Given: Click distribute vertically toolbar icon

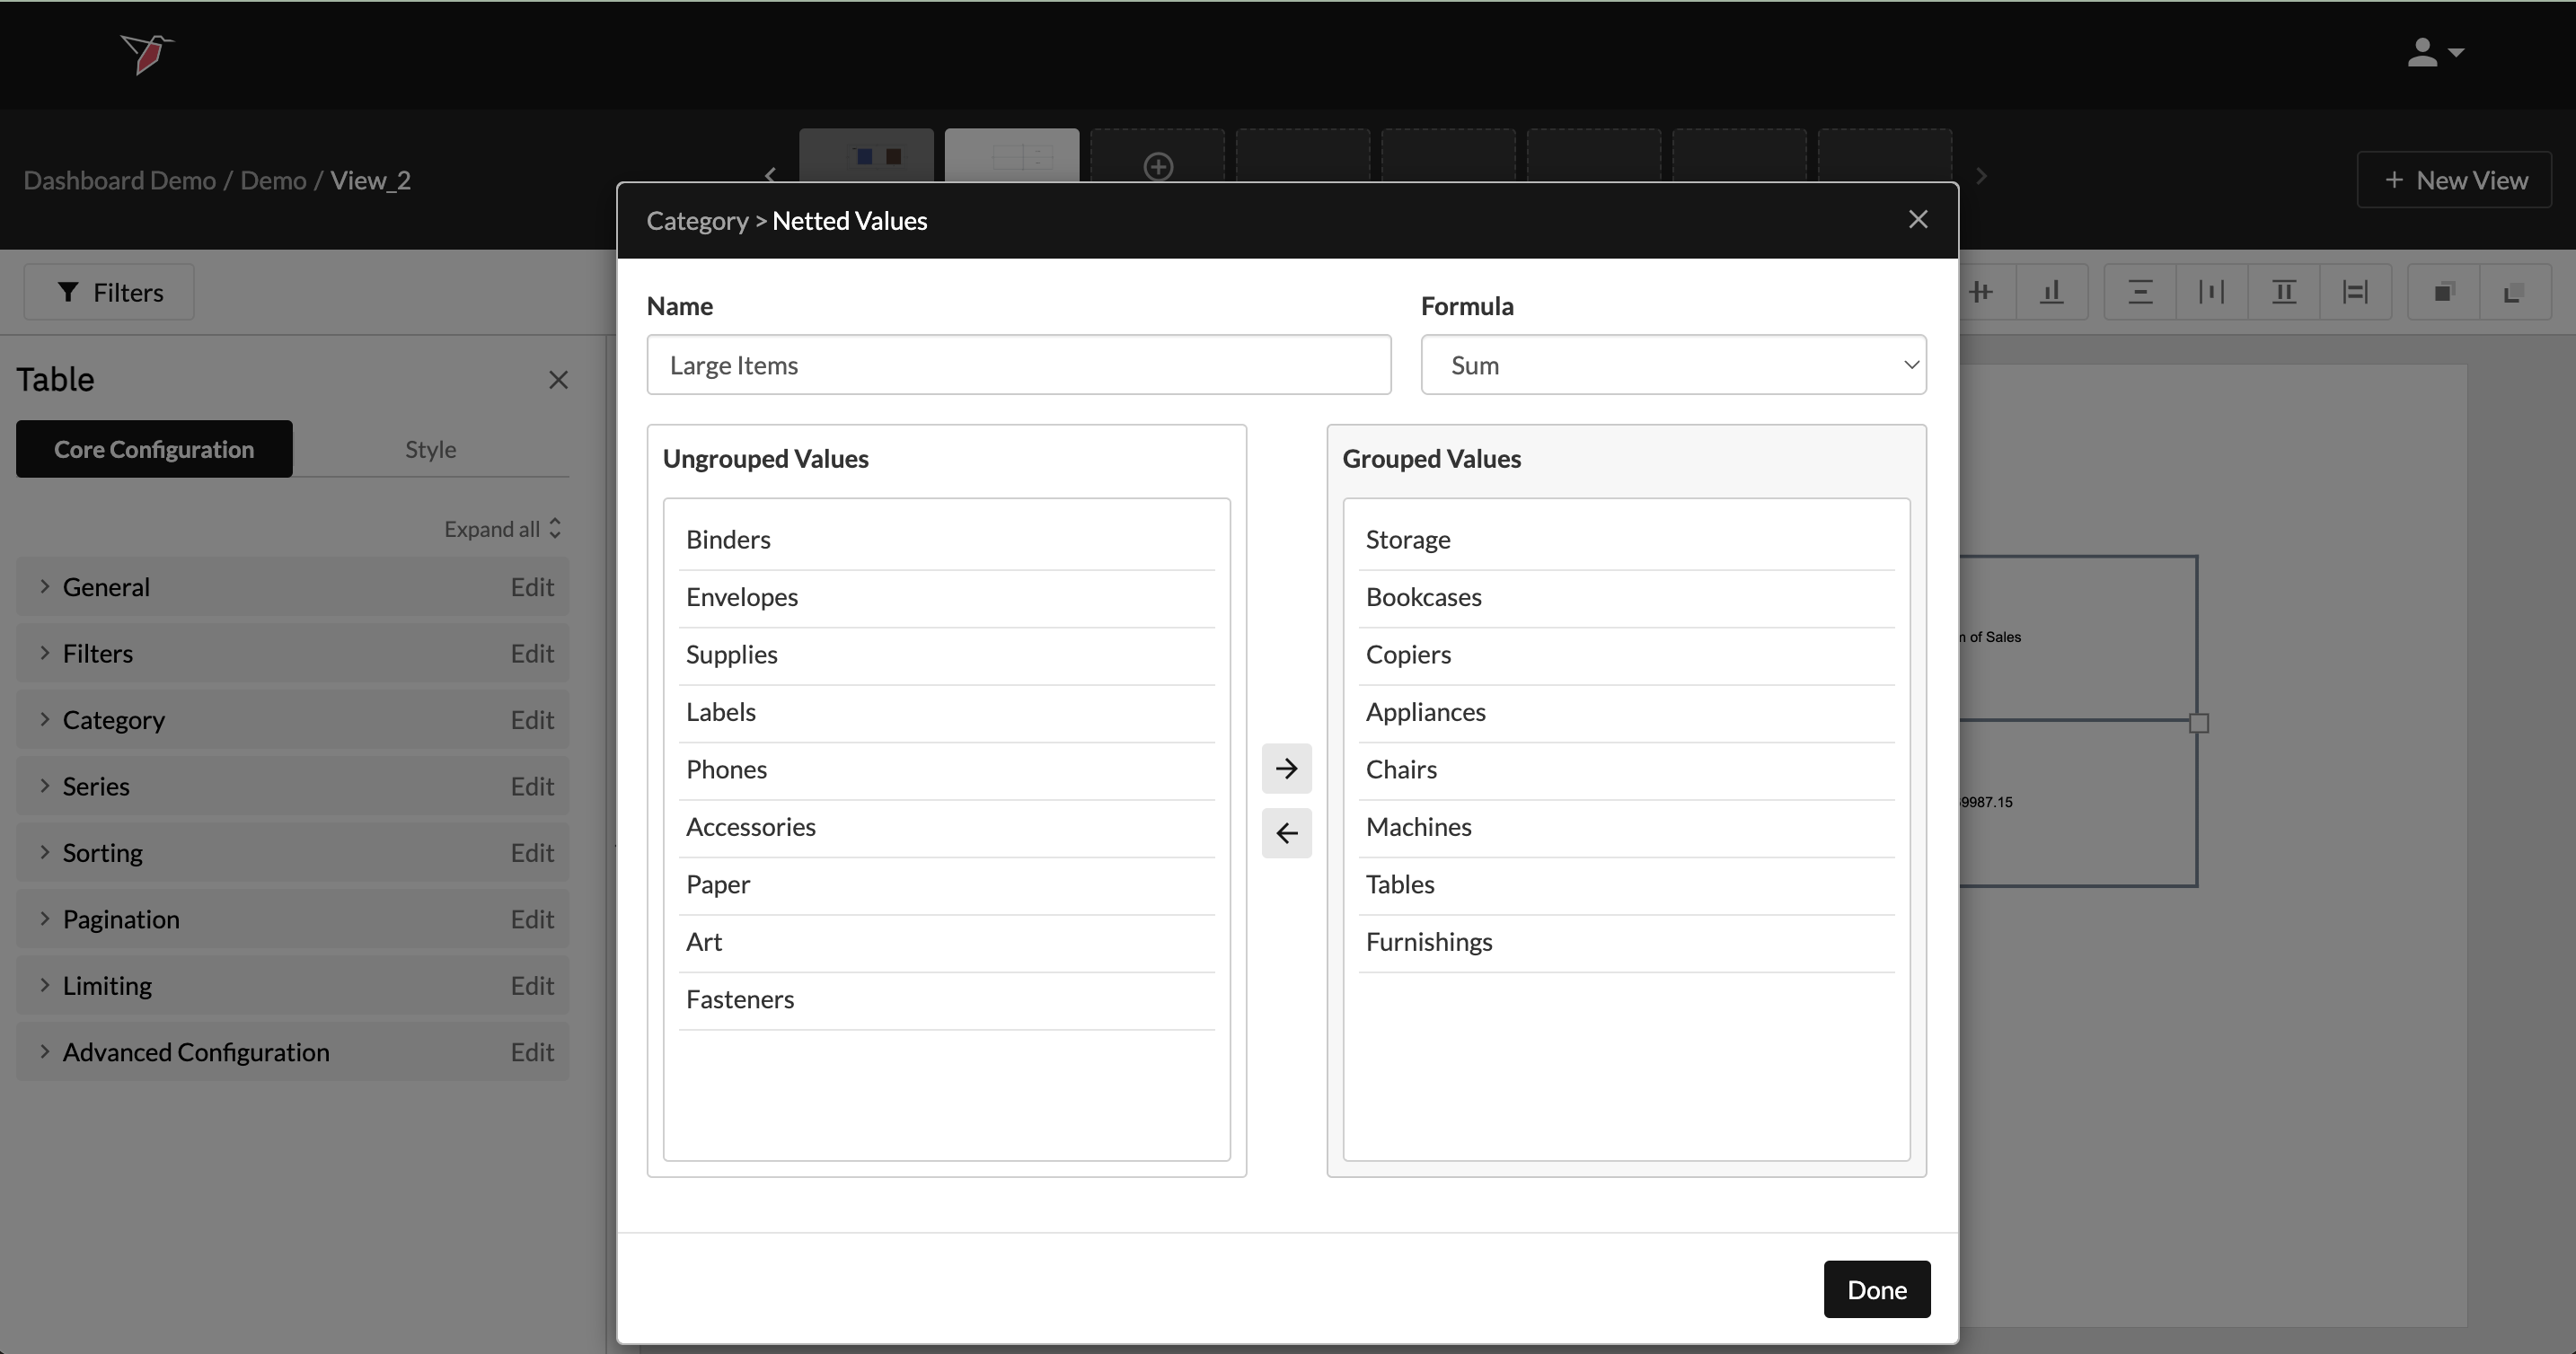Looking at the screenshot, I should click(x=2140, y=292).
